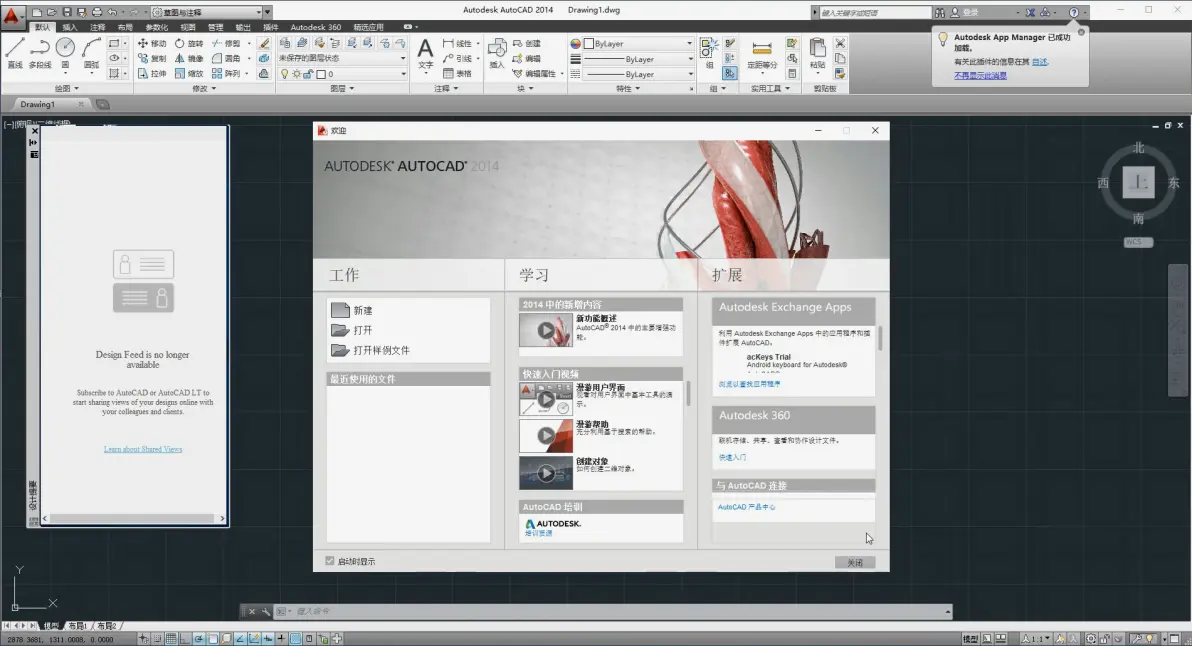1192x646 pixels.
Task: Expand the layer state dropdown (未保存的图层状态)
Action: tap(342, 58)
